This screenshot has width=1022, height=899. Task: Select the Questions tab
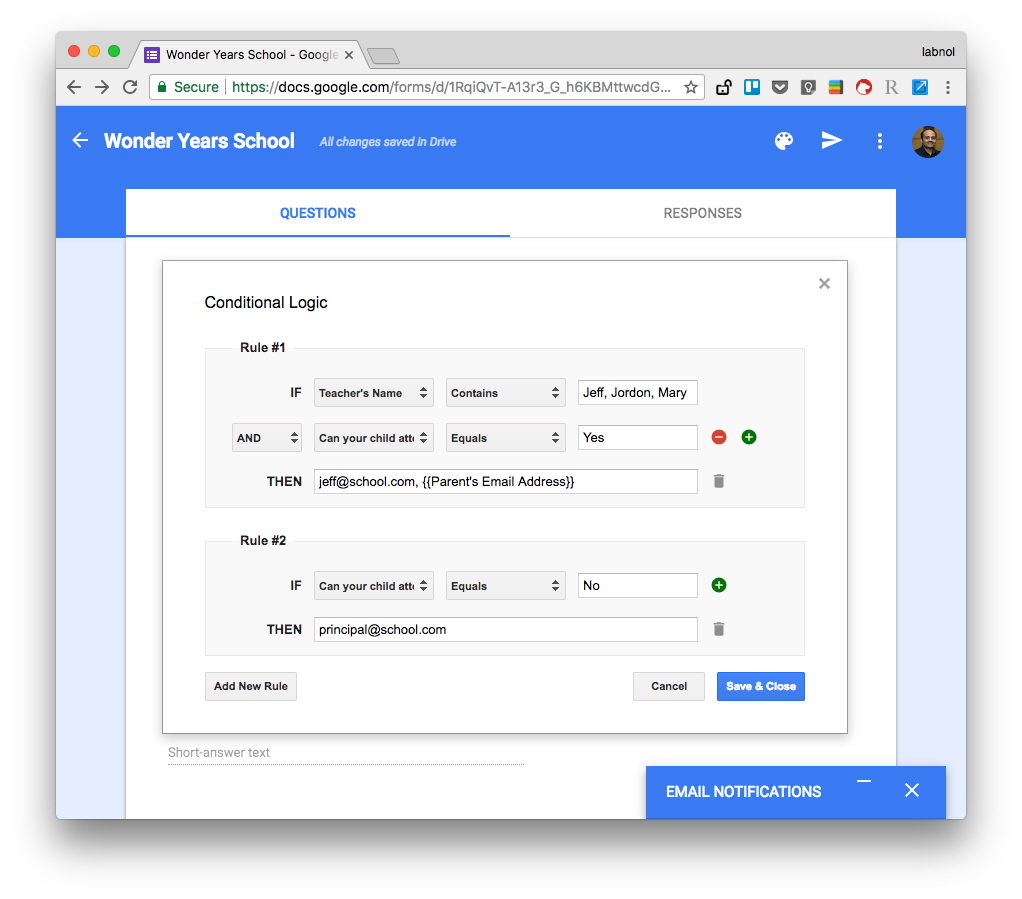(x=317, y=213)
